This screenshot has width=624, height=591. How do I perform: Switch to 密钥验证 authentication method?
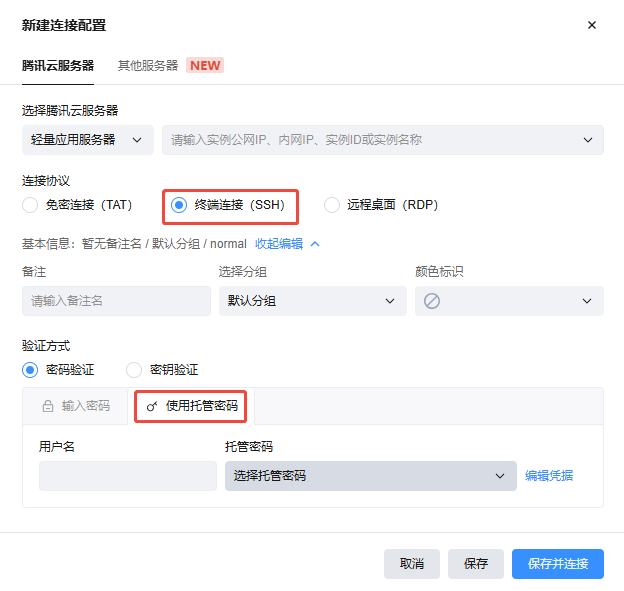[134, 370]
